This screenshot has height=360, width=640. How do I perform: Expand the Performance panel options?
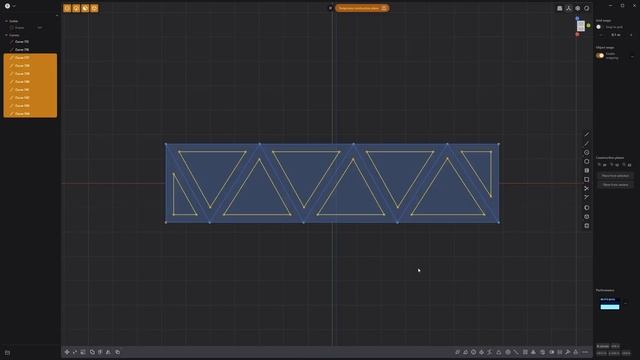pyautogui.click(x=626, y=304)
